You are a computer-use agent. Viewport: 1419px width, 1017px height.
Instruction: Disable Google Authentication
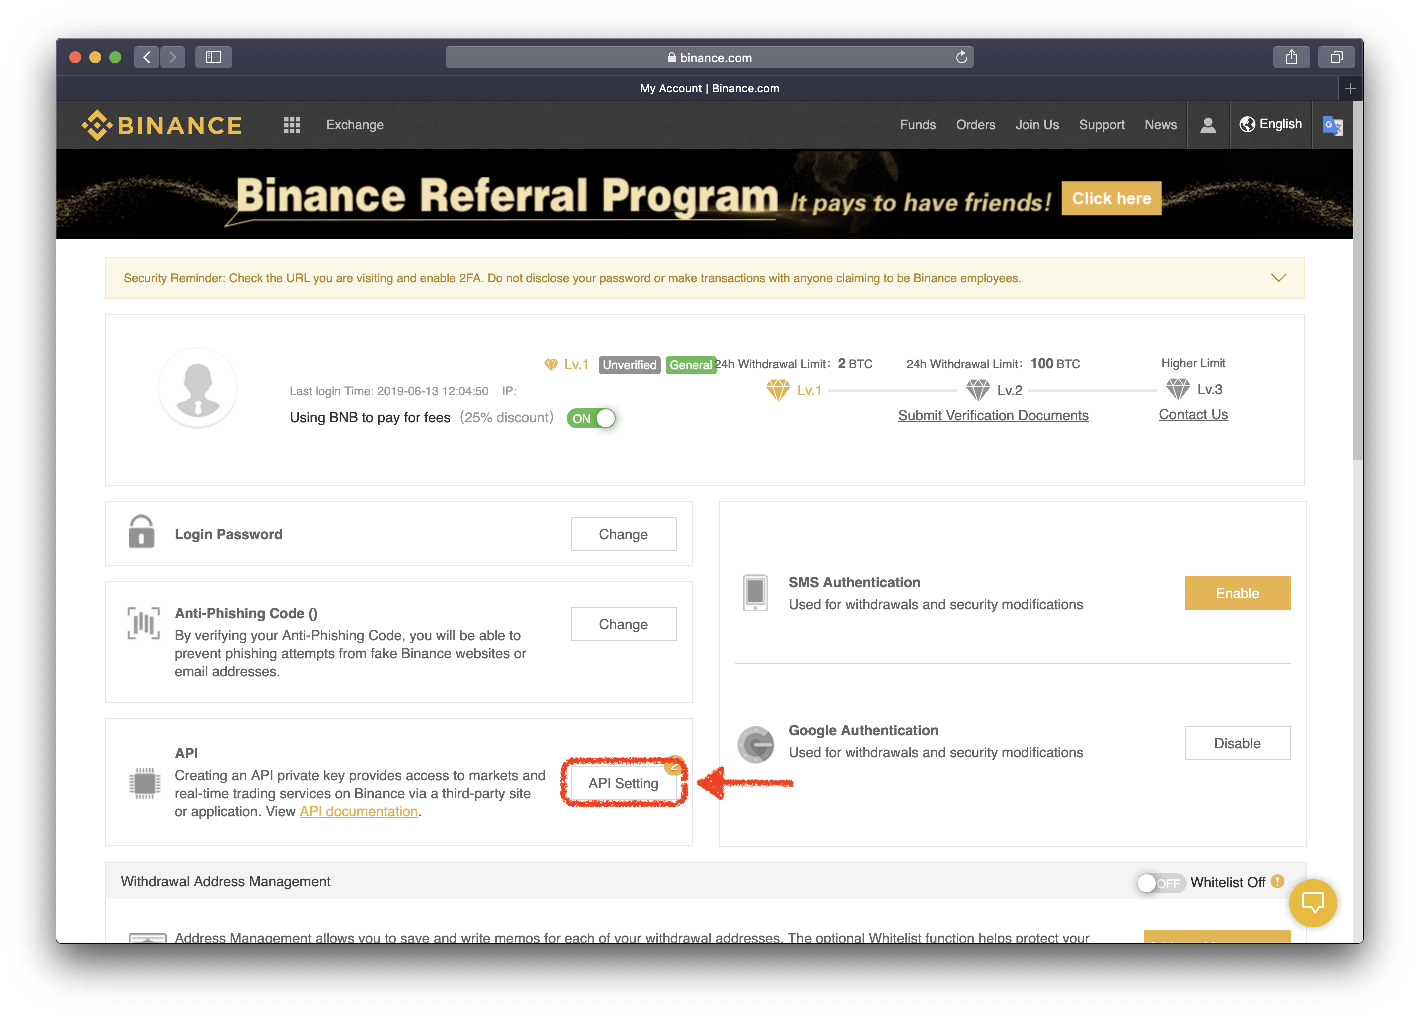coord(1238,743)
